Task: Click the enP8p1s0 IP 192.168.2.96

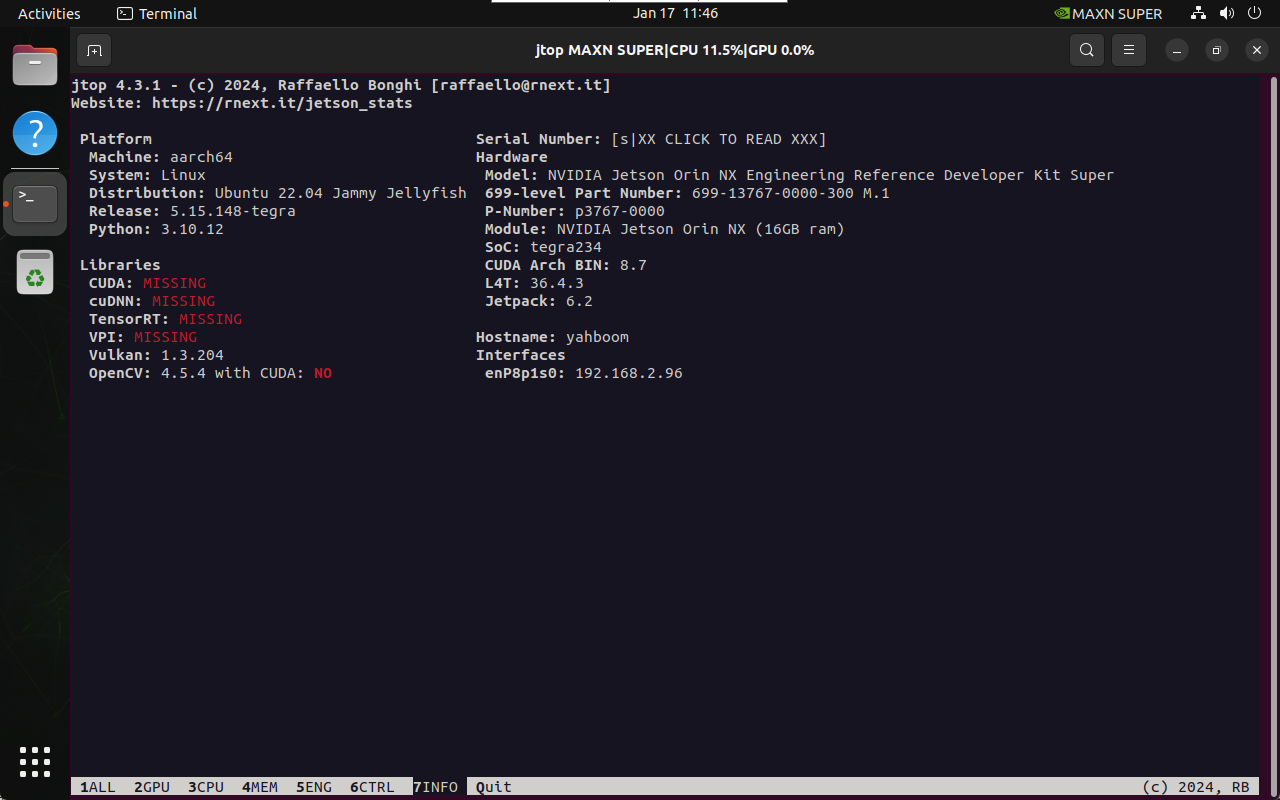Action: click(629, 373)
